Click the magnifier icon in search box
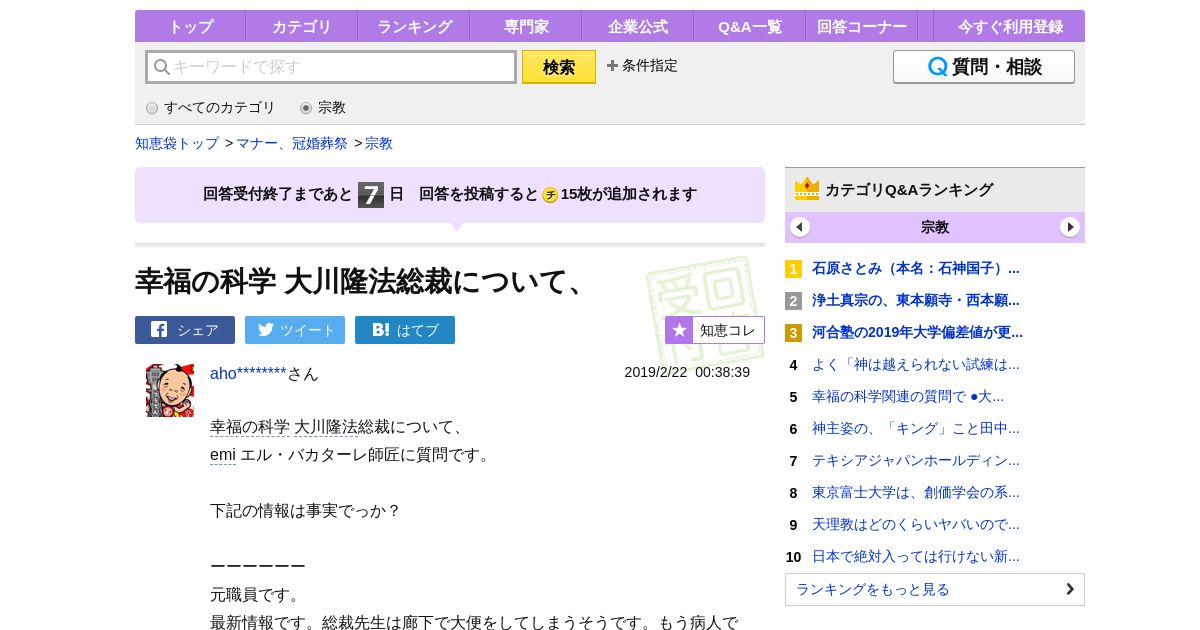Viewport: 1200px width, 630px height. click(x=162, y=67)
